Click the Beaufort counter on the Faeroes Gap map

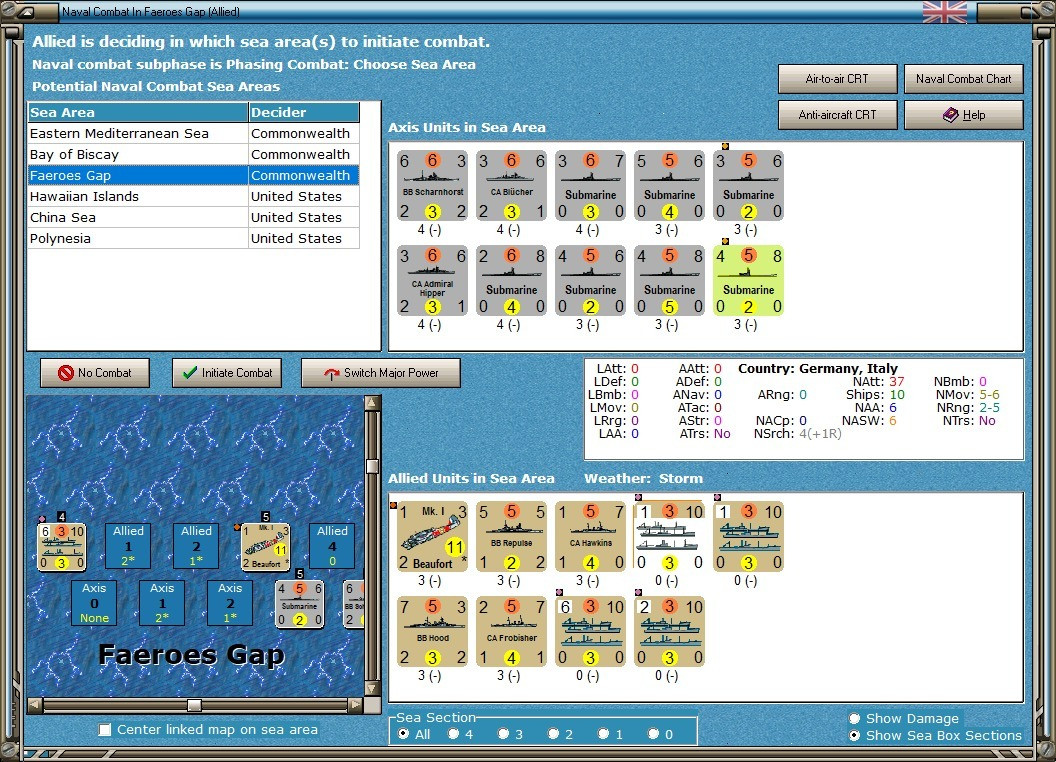click(265, 546)
